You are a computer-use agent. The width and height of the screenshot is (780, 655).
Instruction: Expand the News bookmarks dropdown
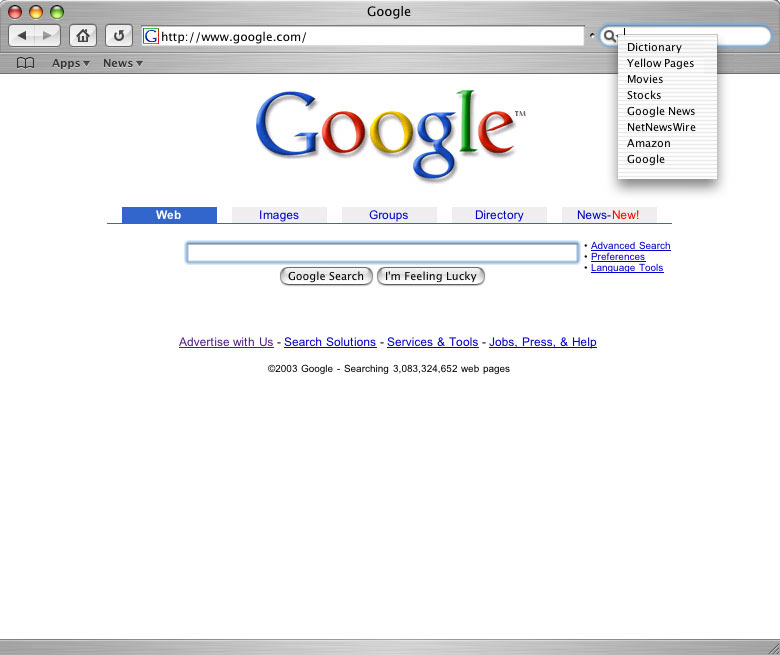coord(122,63)
